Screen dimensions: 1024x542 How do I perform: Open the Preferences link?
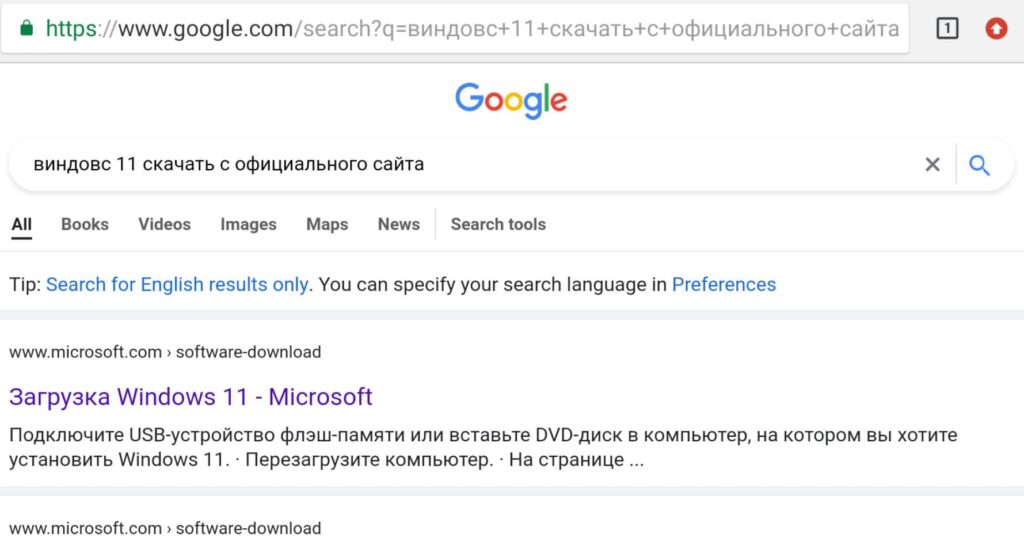(724, 285)
